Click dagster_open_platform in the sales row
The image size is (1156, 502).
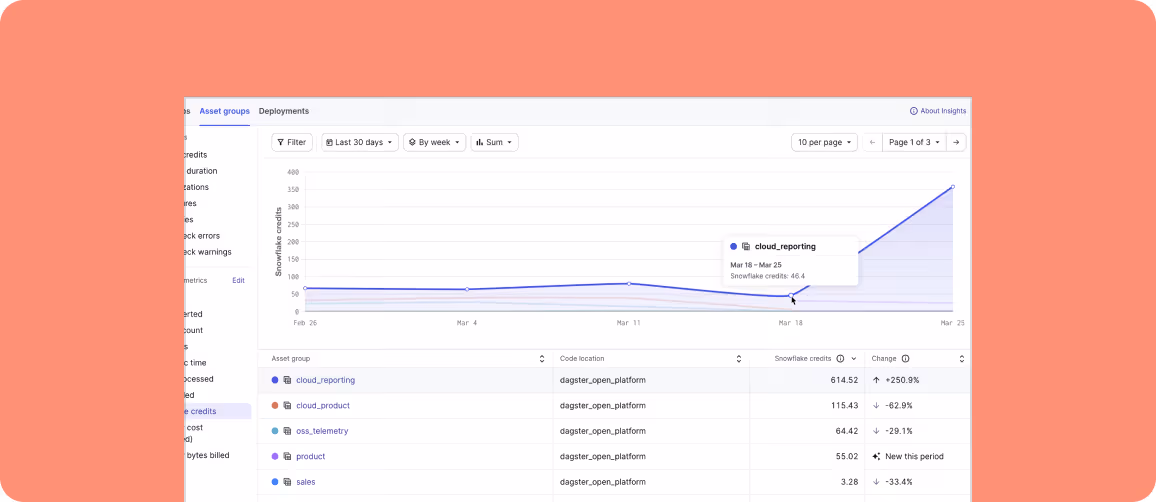coord(603,482)
